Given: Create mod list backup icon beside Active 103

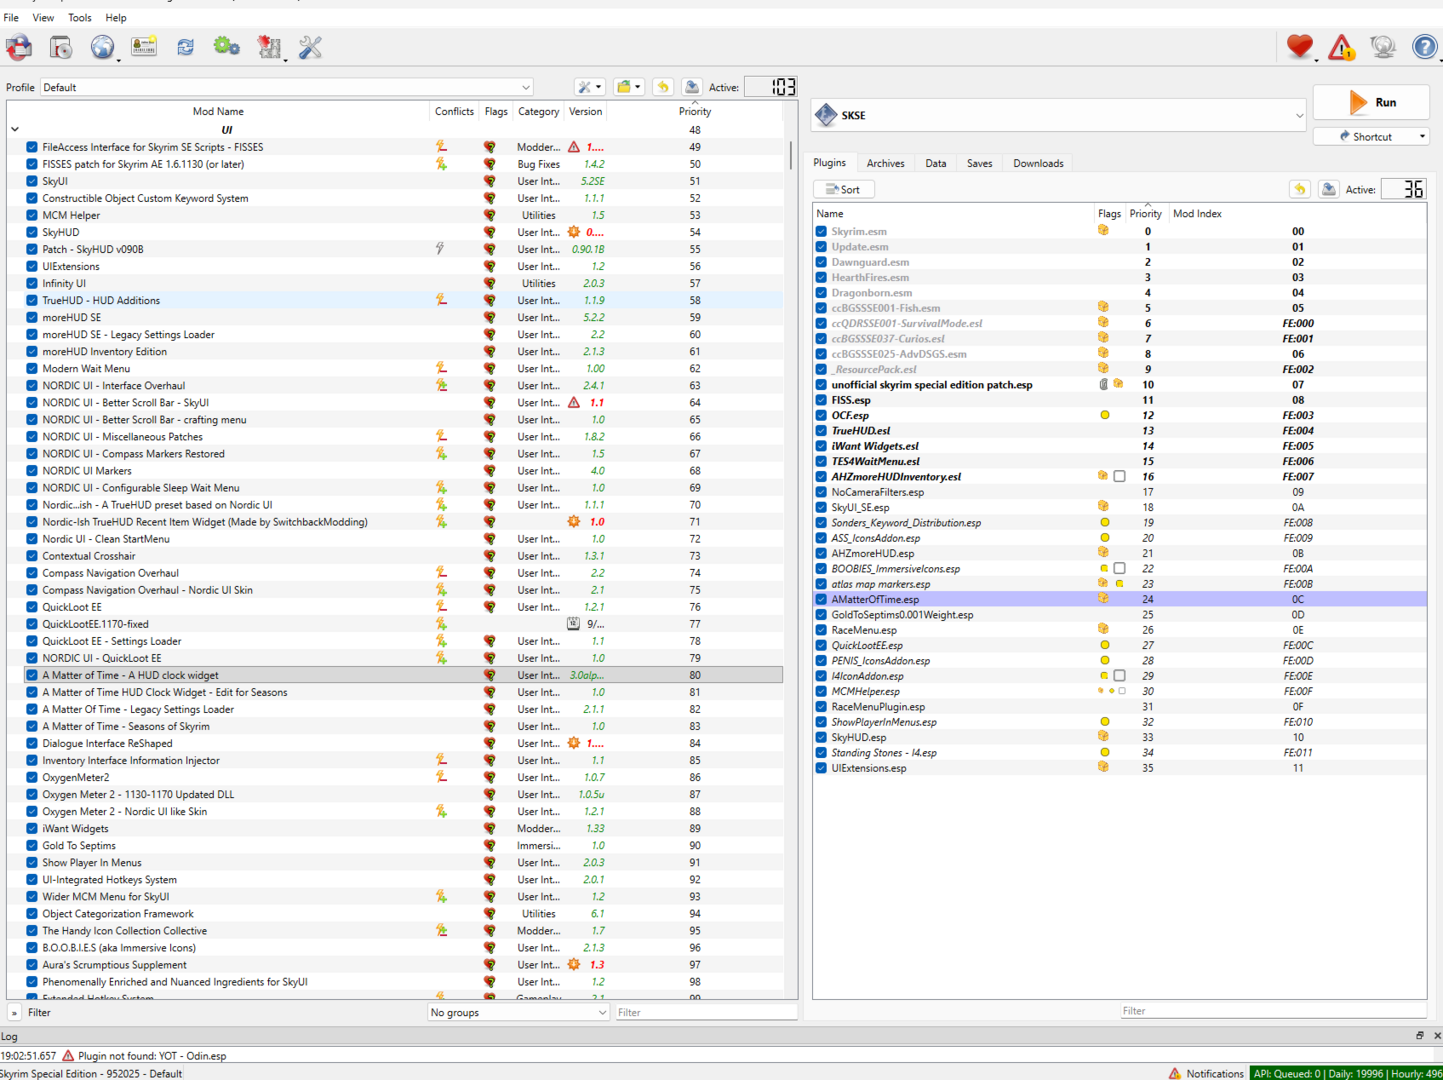Looking at the screenshot, I should click(x=692, y=87).
